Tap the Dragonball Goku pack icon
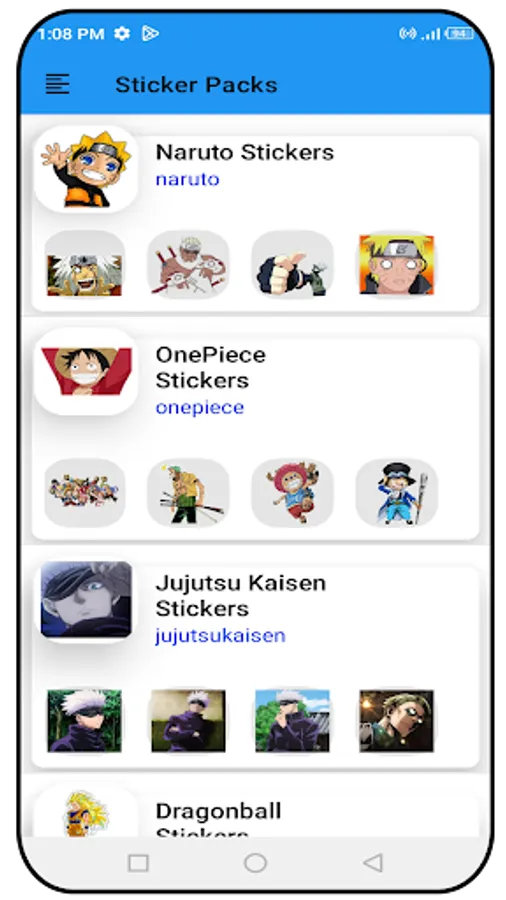The width and height of the screenshot is (506, 900). tap(86, 813)
